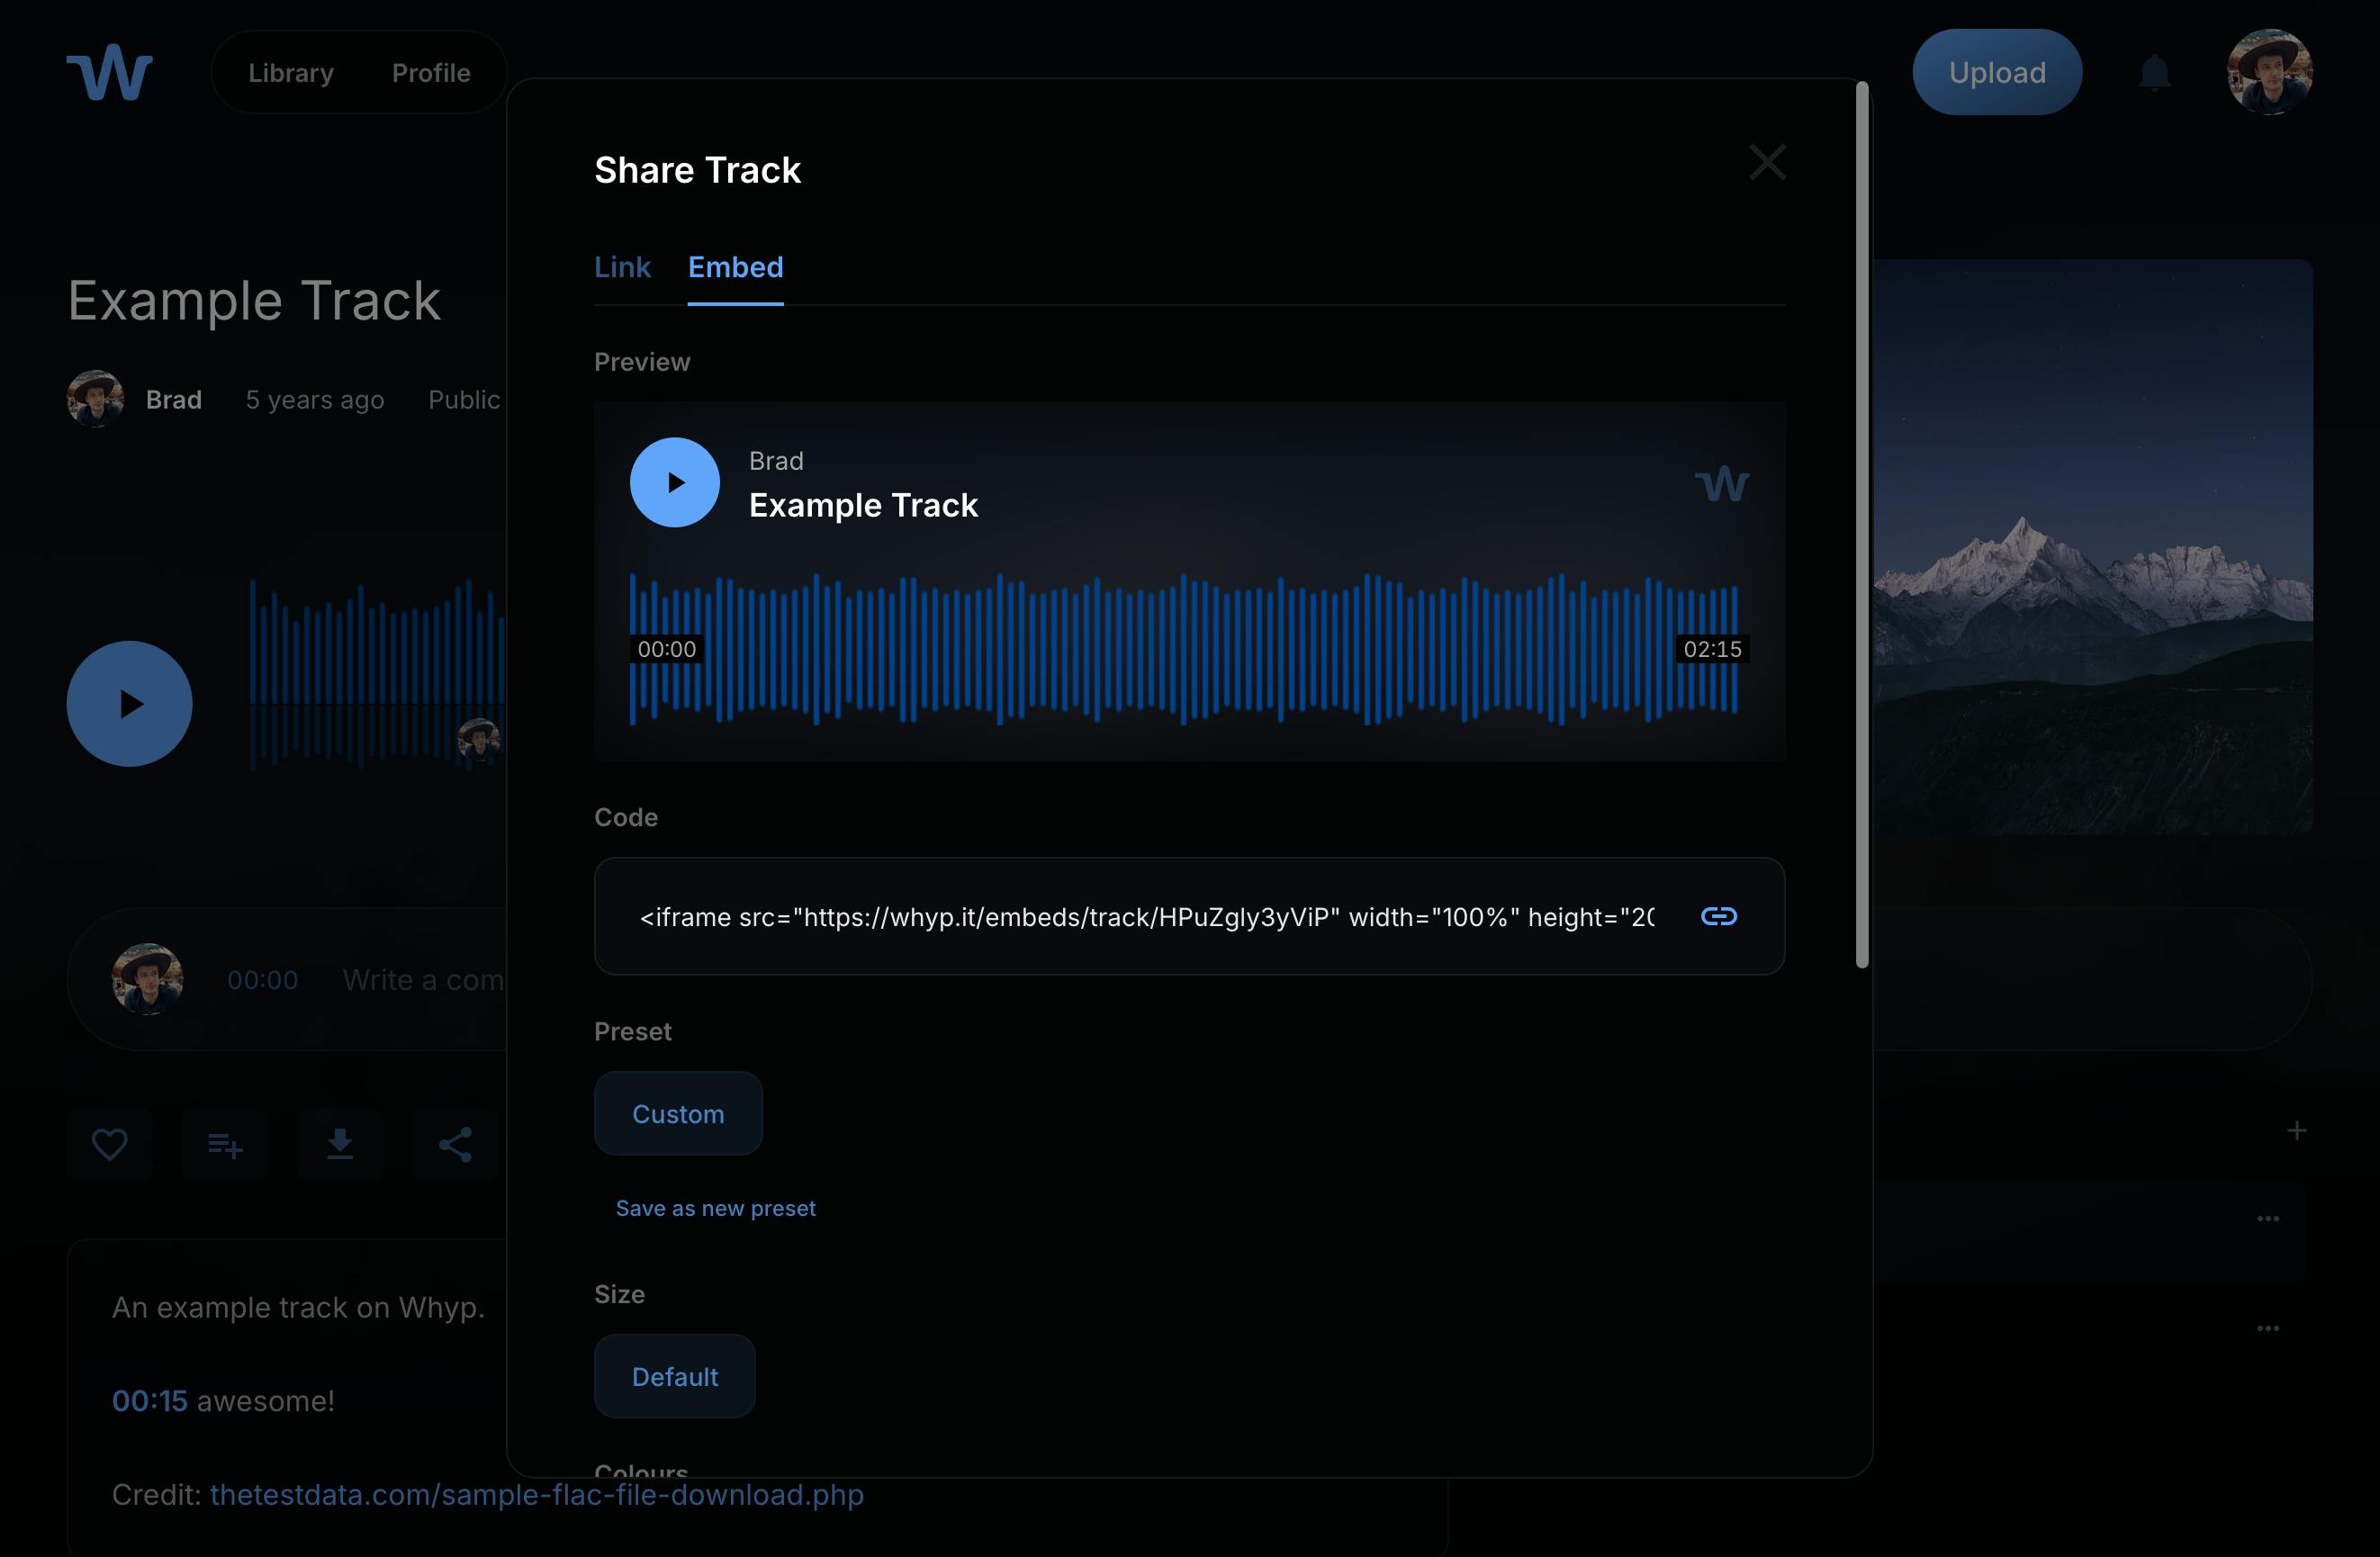Open the lower three-dots menu on right
This screenshot has width=2380, height=1557.
[x=2267, y=1328]
